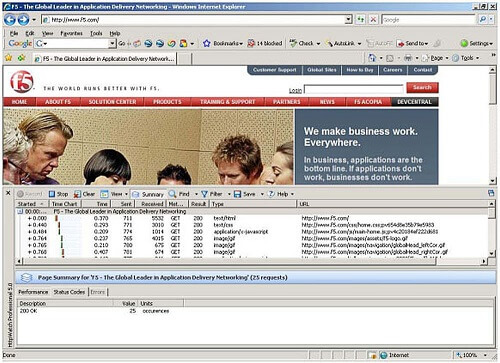Click the Home icon in IE command bar
This screenshot has width=500, height=363.
coord(372,58)
